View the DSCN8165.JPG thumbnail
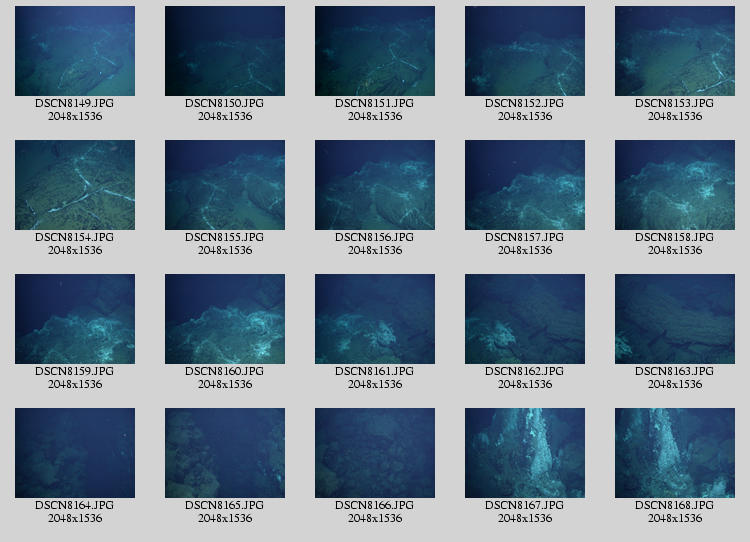750x542 pixels. (x=225, y=453)
